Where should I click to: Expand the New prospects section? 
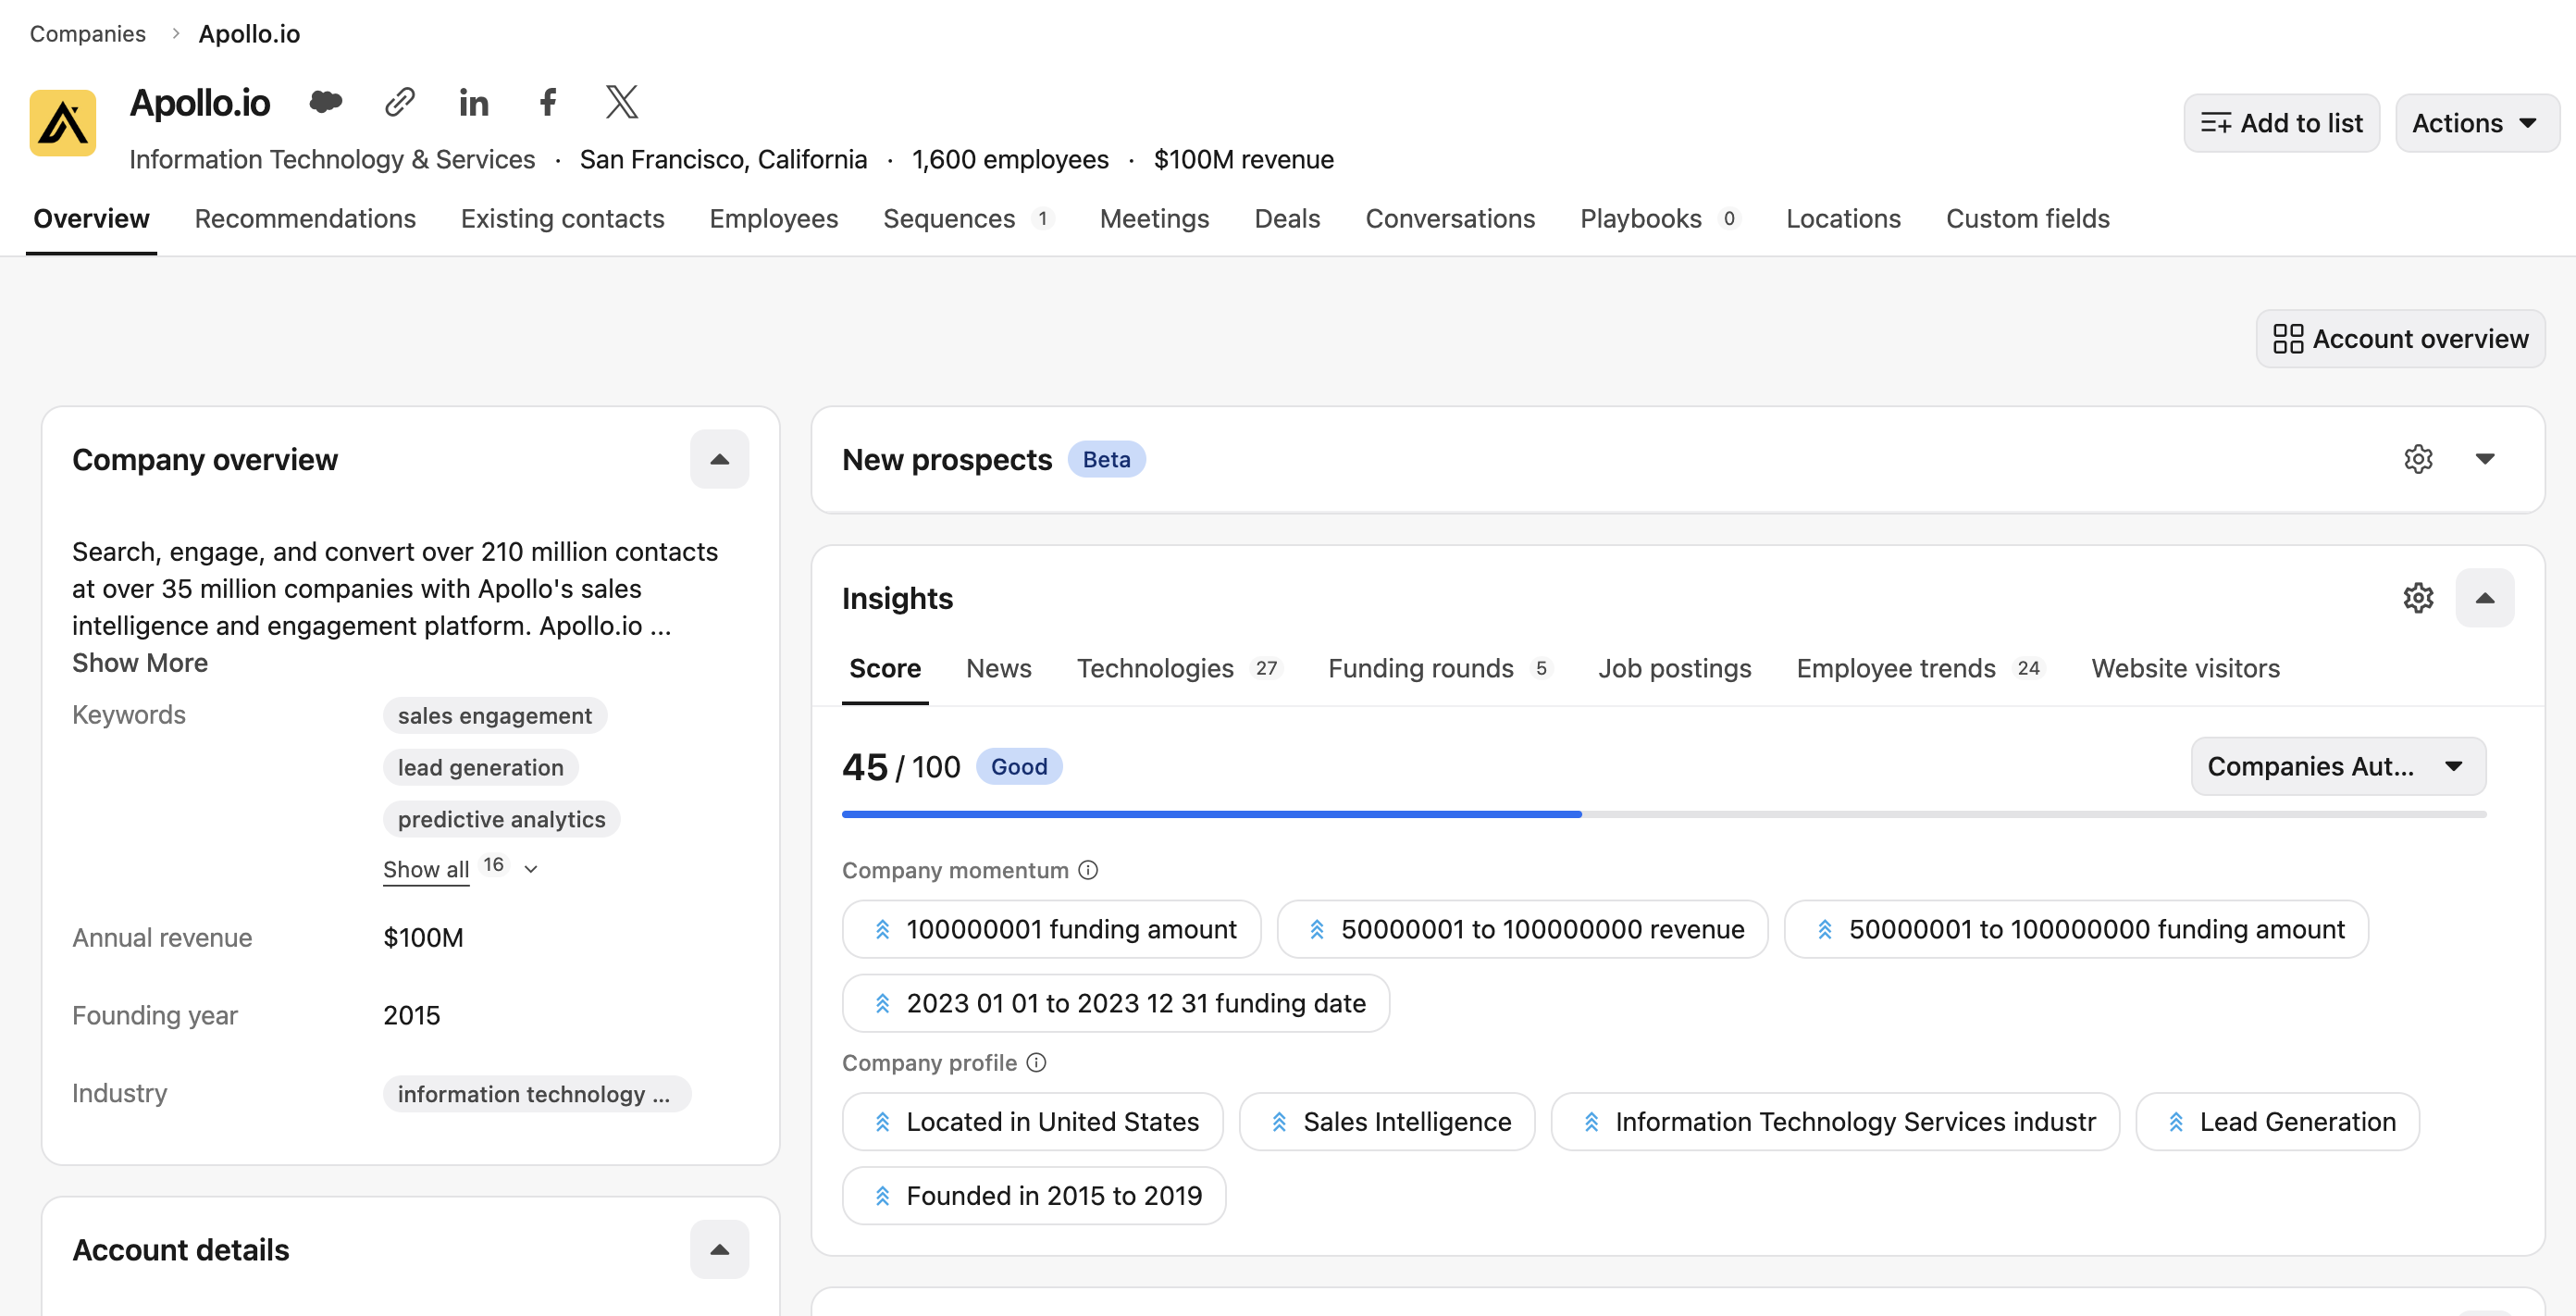[2485, 459]
